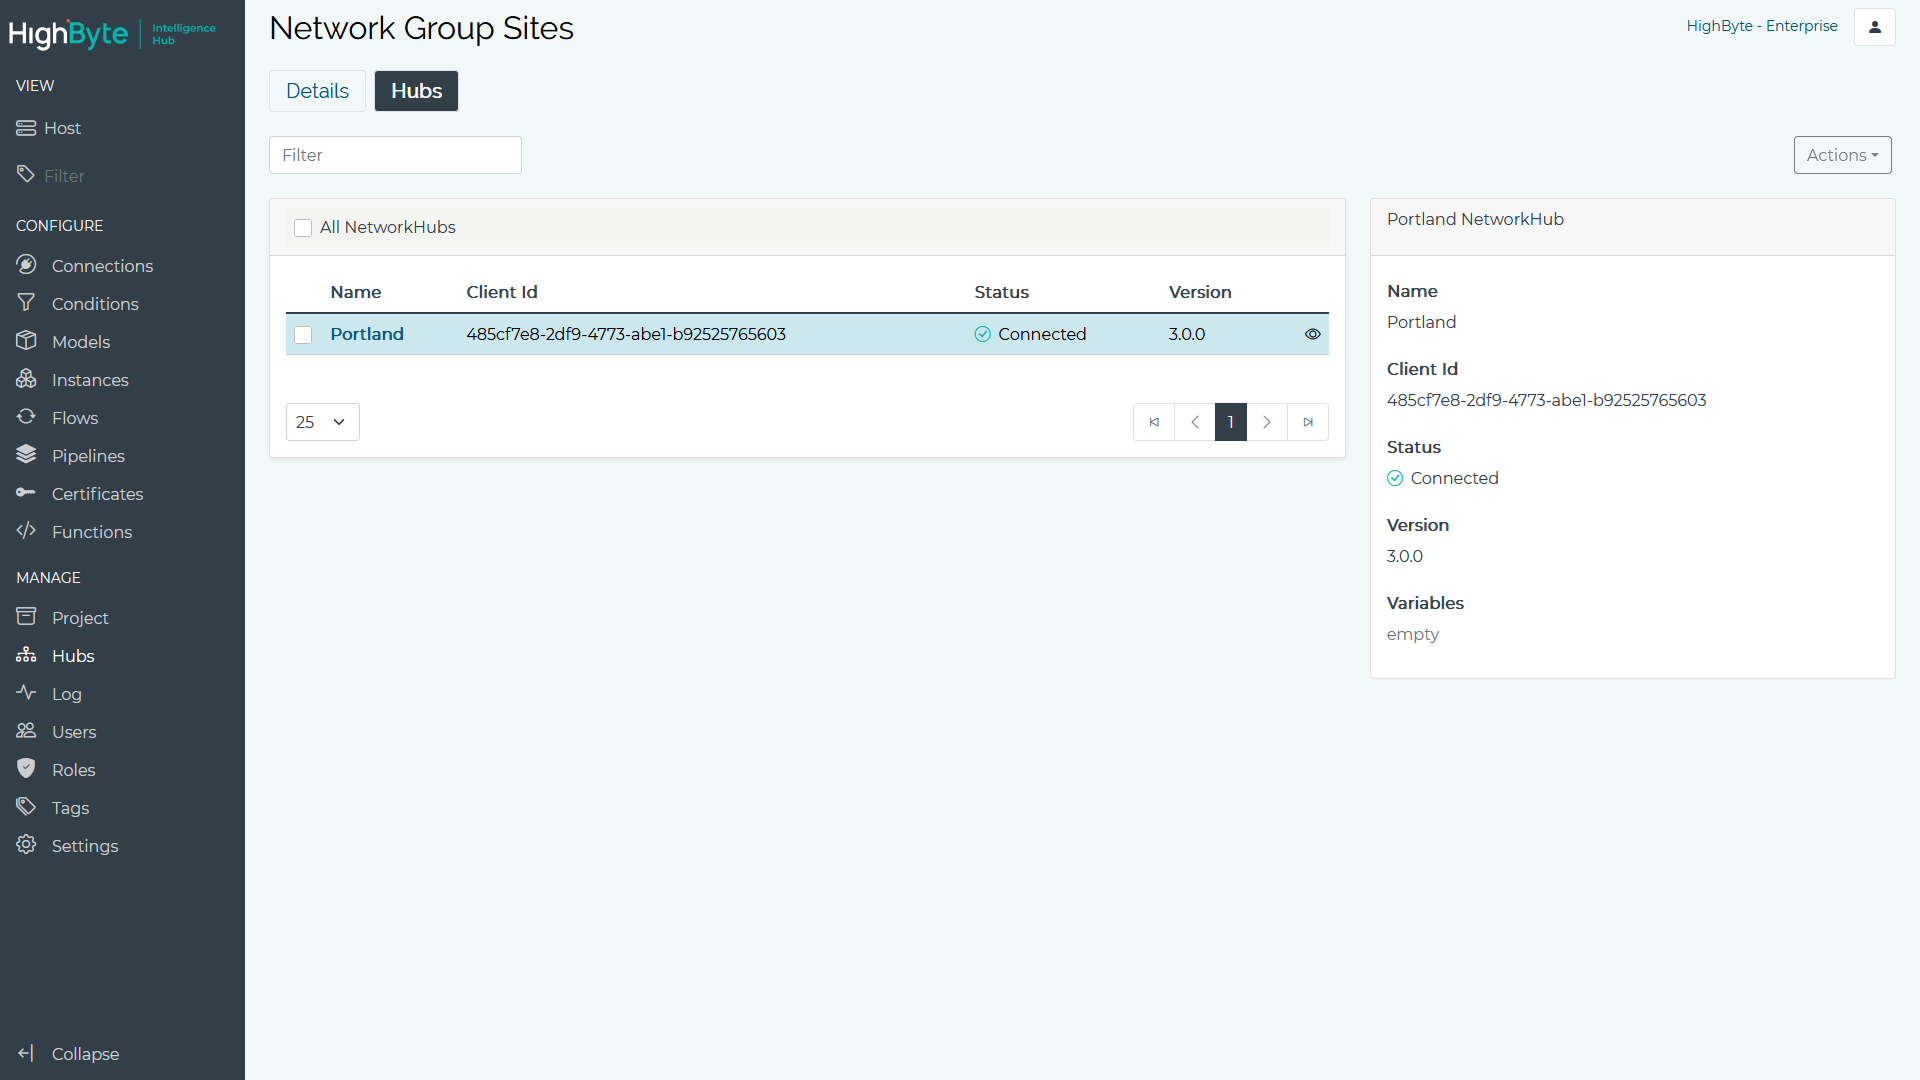The height and width of the screenshot is (1080, 1920).
Task: Check the All NetworkHubs checkbox
Action: click(x=302, y=227)
